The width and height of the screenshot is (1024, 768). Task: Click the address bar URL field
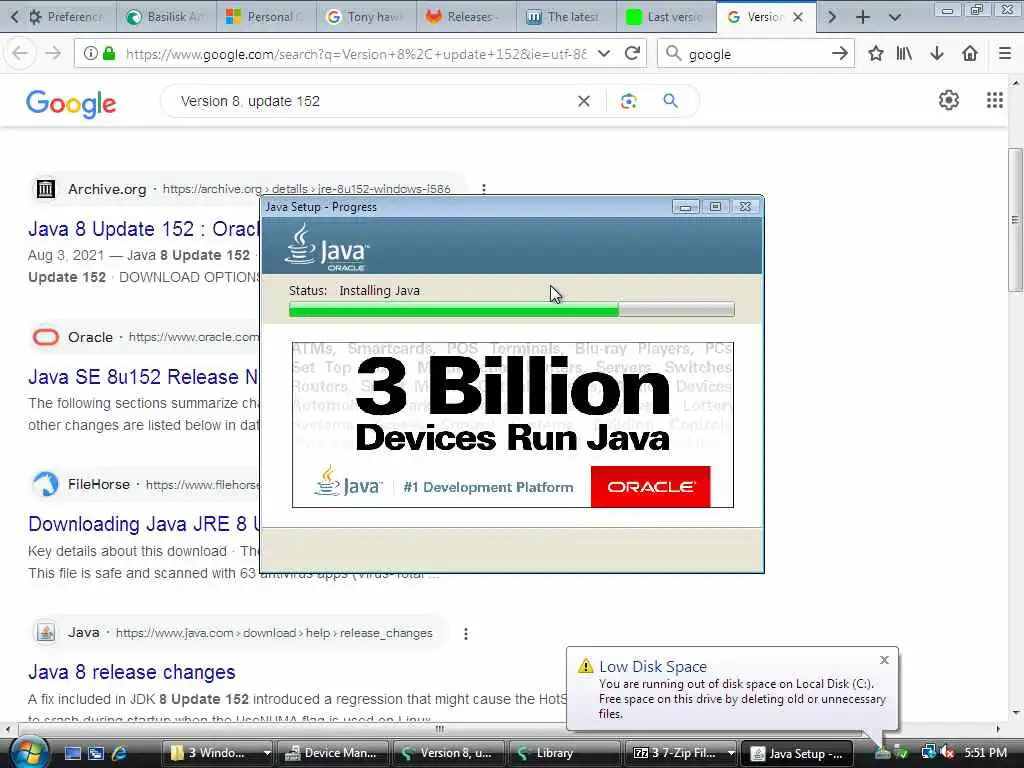coord(356,54)
